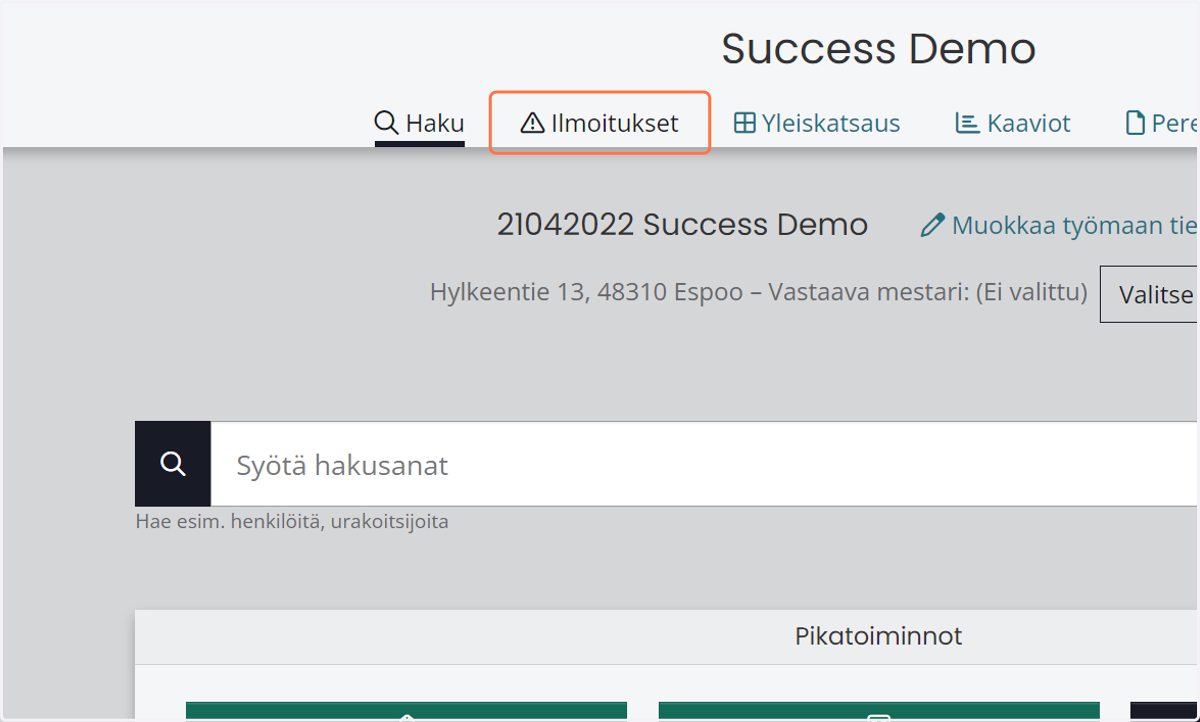The width and height of the screenshot is (1200, 722).
Task: Go to the Kaaviot tab
Action: point(1013,123)
